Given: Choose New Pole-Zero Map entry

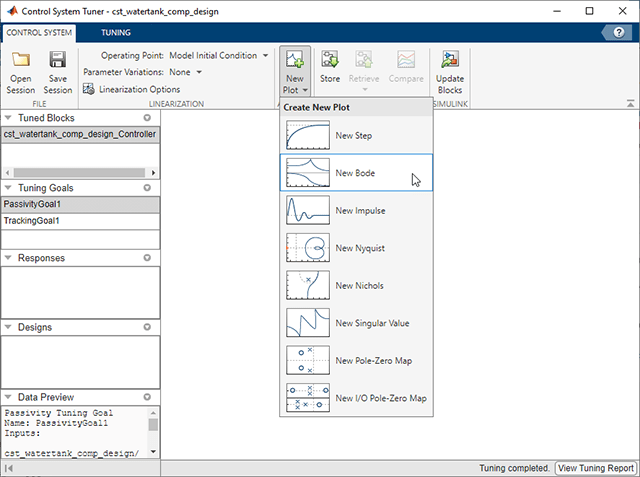Looking at the screenshot, I should (374, 361).
